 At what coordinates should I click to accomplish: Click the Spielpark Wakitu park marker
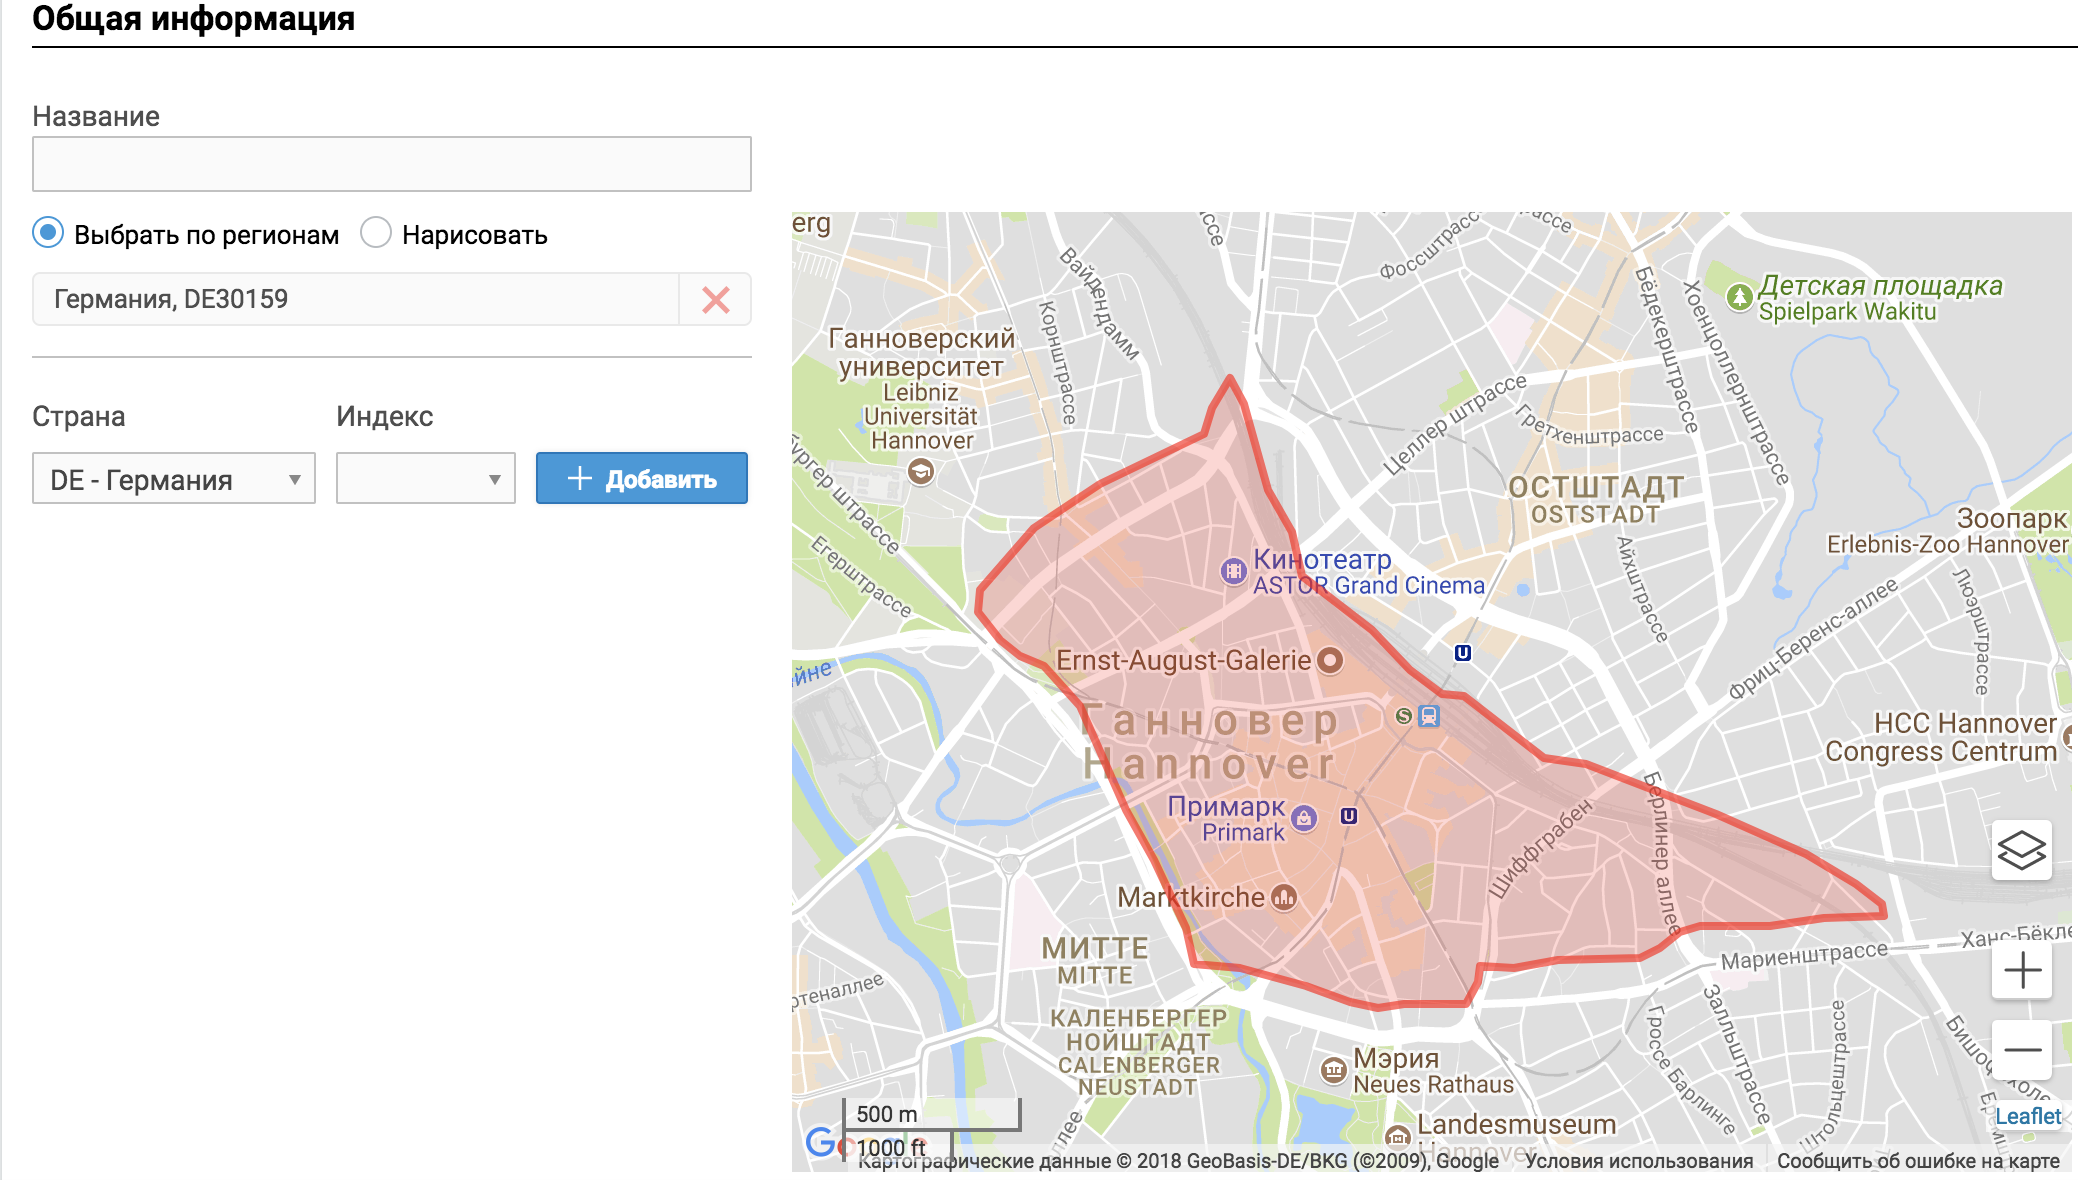tap(1739, 297)
